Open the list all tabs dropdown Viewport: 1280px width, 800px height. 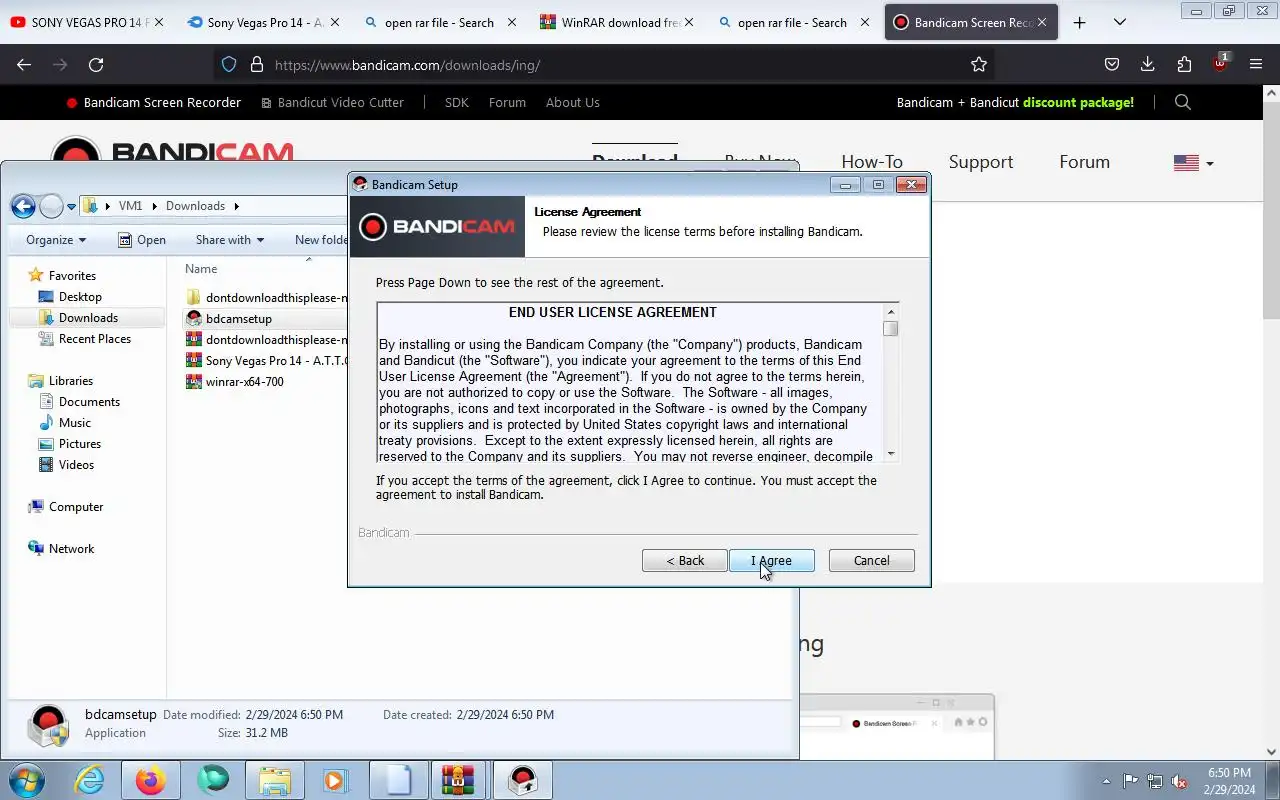click(1120, 22)
